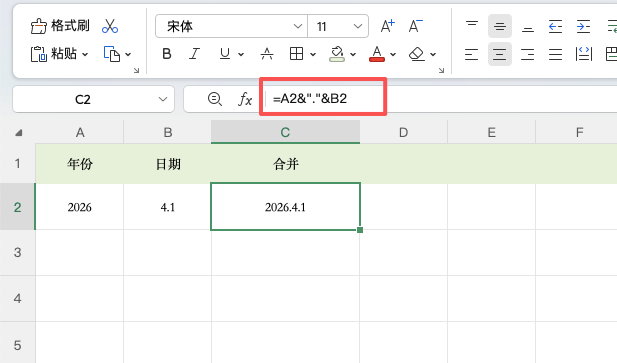Click cell containing 日期
The image size is (617, 363).
point(168,164)
